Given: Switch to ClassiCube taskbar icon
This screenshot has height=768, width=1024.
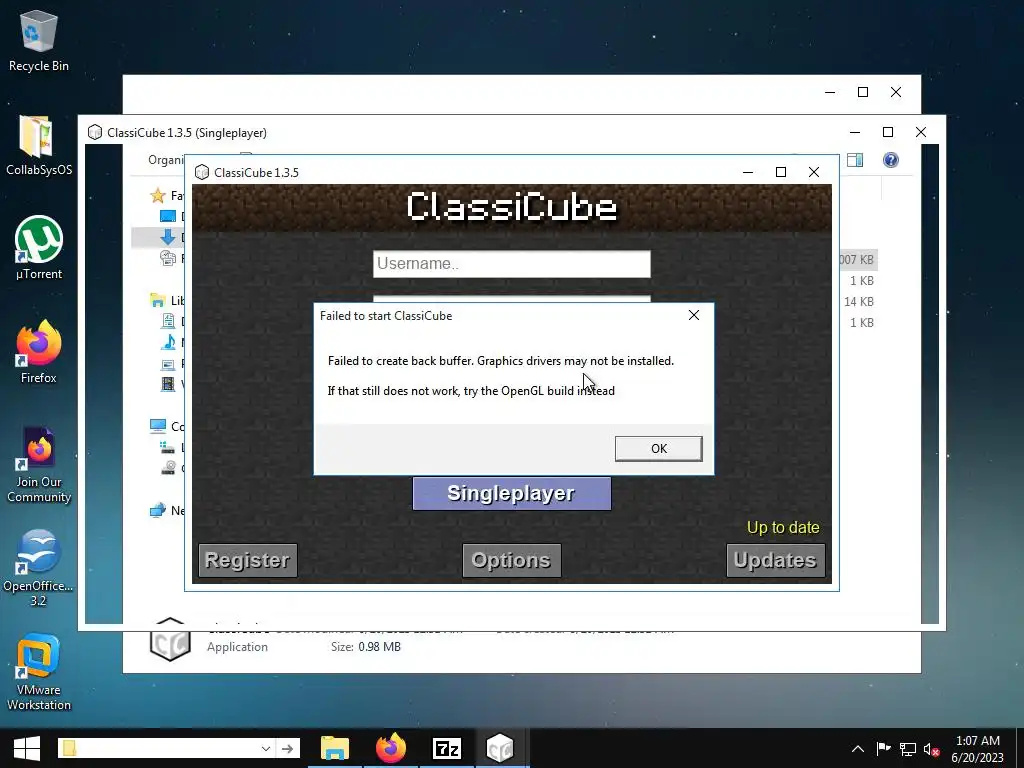Looking at the screenshot, I should 502,748.
